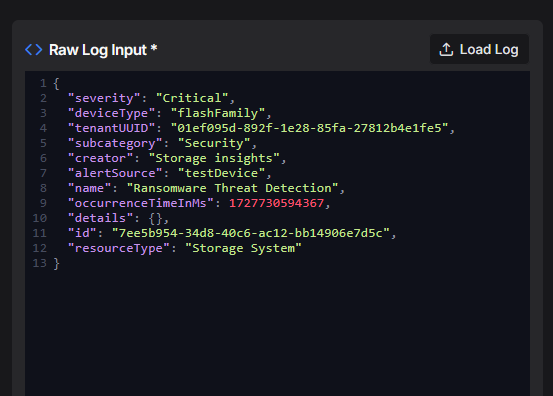Click the "Storage System" resourceType value
Screen dimensions: 553x396
coord(243,248)
